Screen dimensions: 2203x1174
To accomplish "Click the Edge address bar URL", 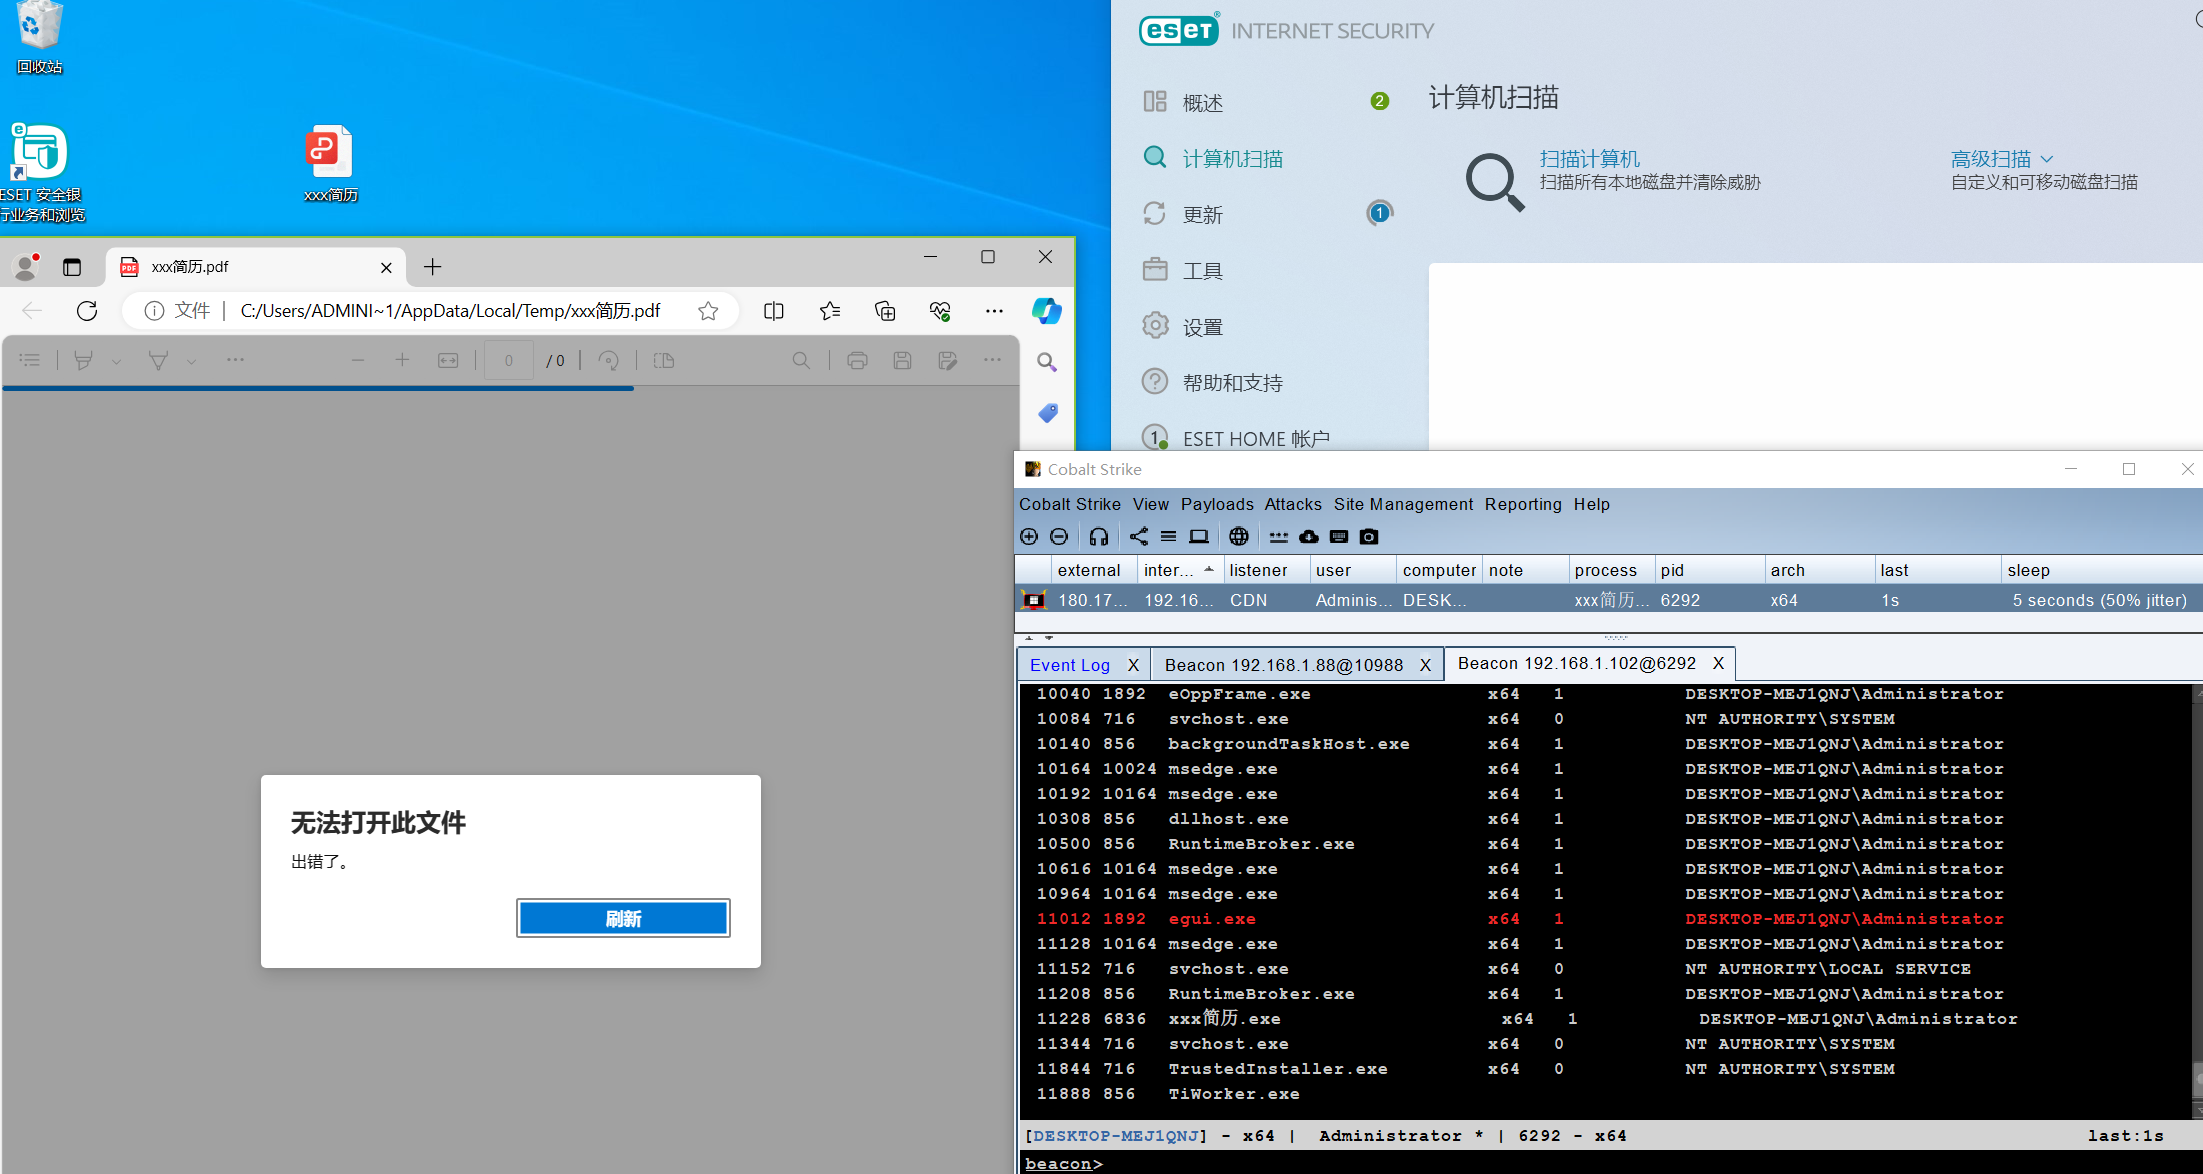I will (x=450, y=311).
